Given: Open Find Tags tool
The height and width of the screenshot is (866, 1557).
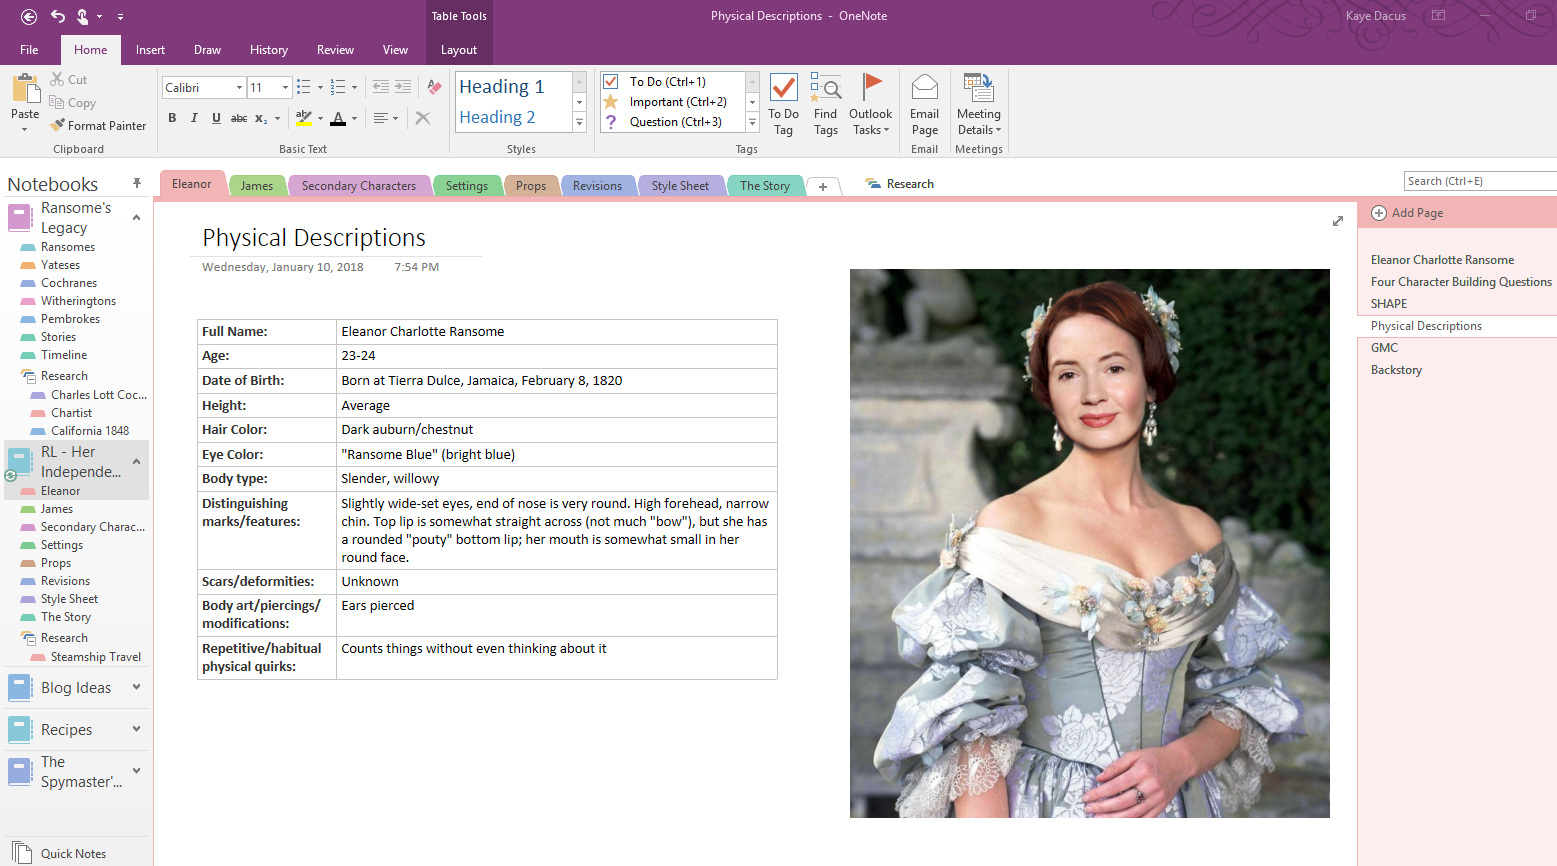Looking at the screenshot, I should pos(826,105).
